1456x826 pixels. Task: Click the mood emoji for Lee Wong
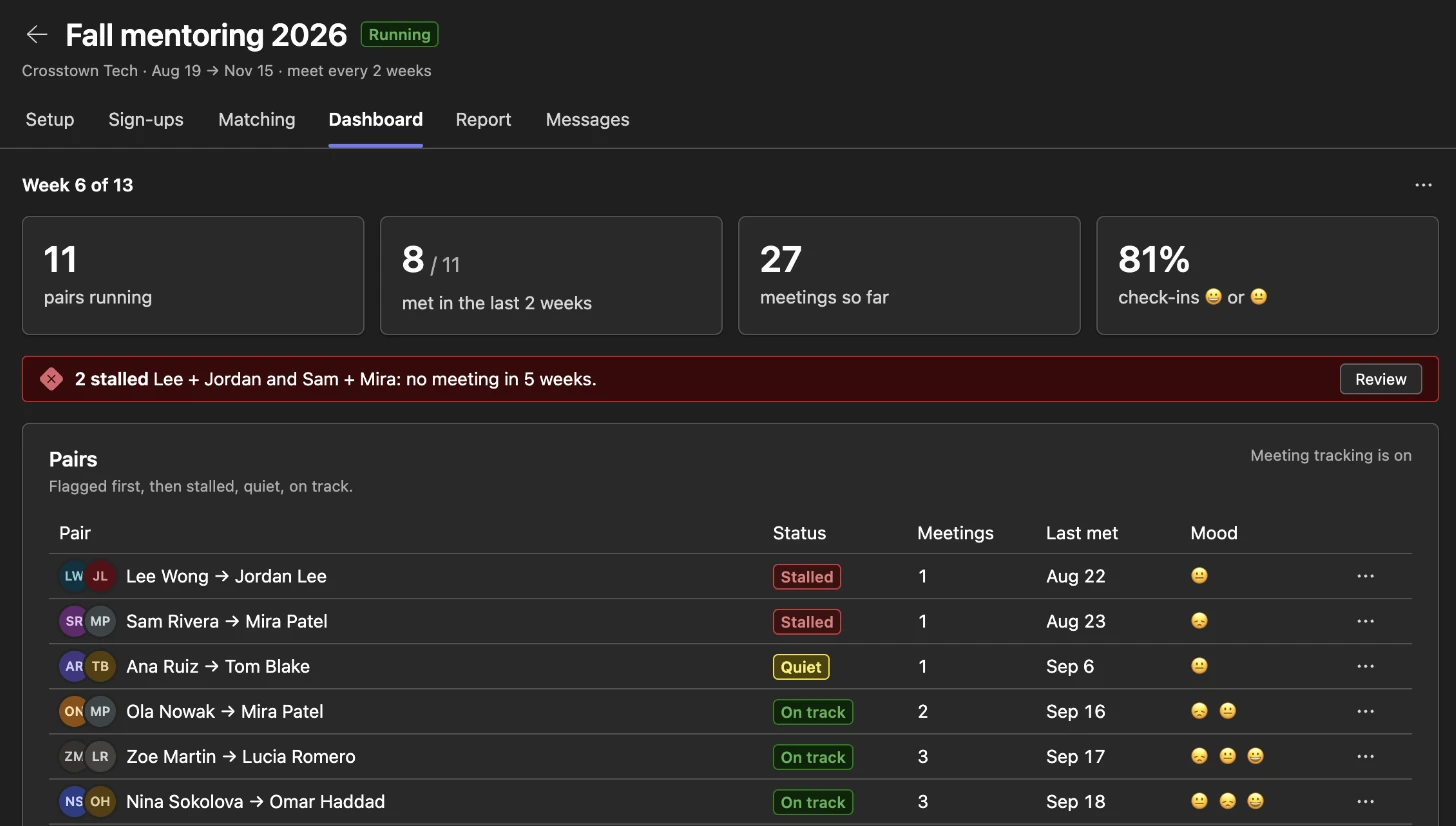(1199, 576)
